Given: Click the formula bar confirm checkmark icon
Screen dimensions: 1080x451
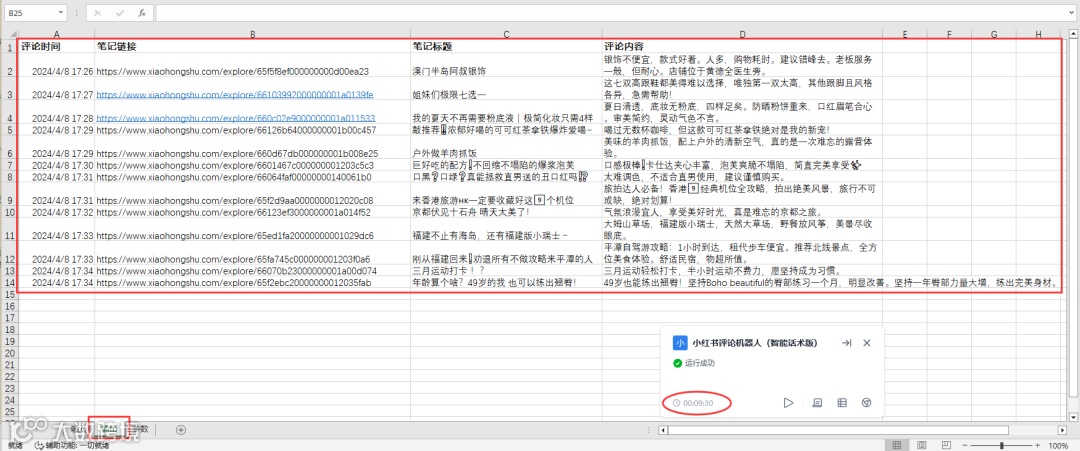Looking at the screenshot, I should (120, 13).
